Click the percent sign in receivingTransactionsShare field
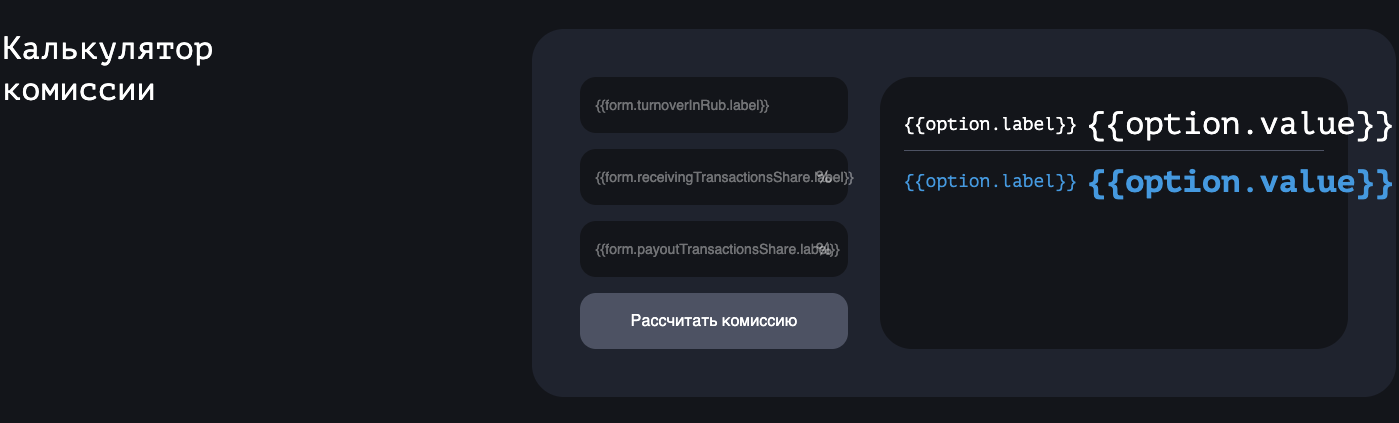 824,177
